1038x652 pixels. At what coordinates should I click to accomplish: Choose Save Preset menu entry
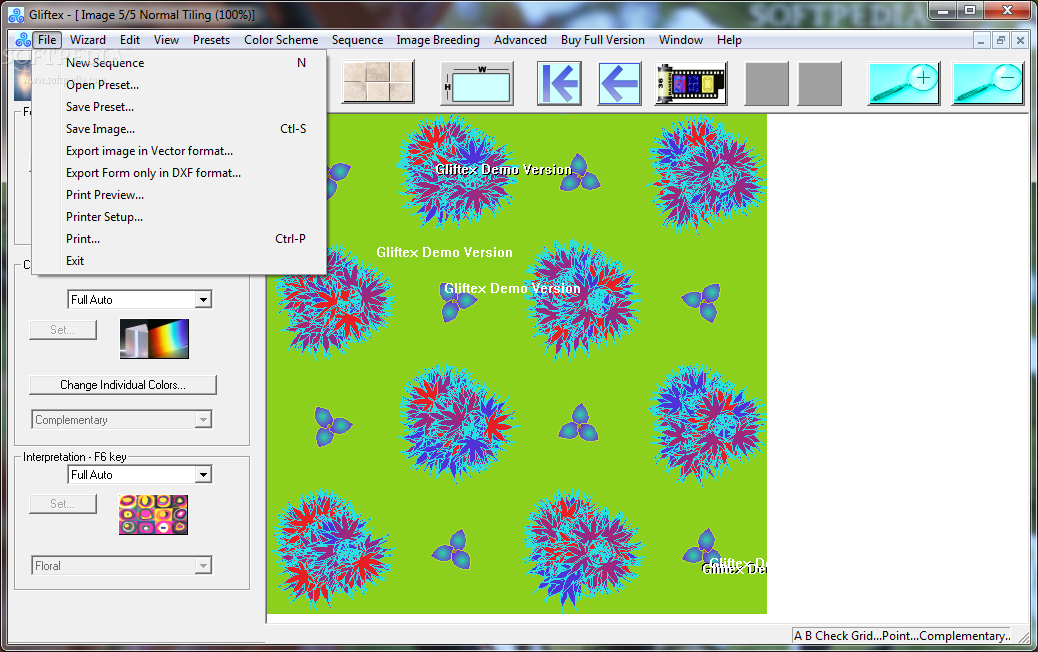(x=179, y=107)
